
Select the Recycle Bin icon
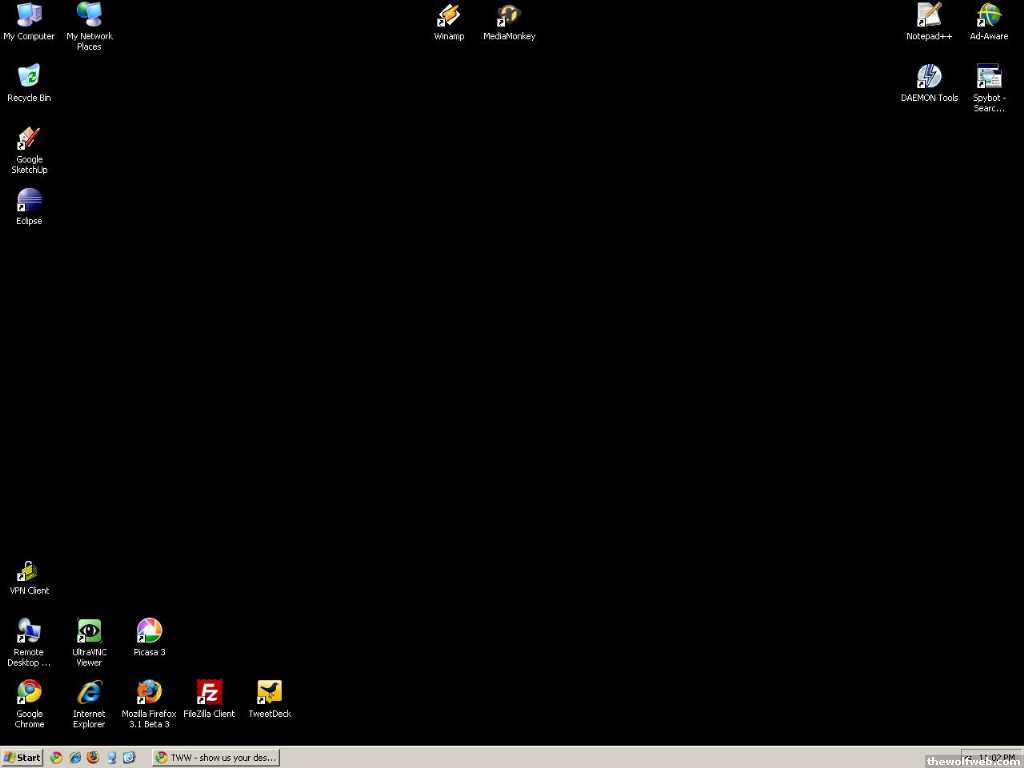coord(29,78)
